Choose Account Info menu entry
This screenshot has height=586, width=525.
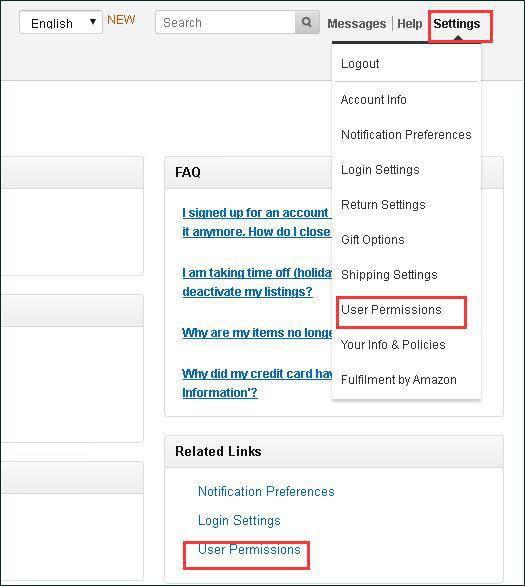(x=374, y=100)
